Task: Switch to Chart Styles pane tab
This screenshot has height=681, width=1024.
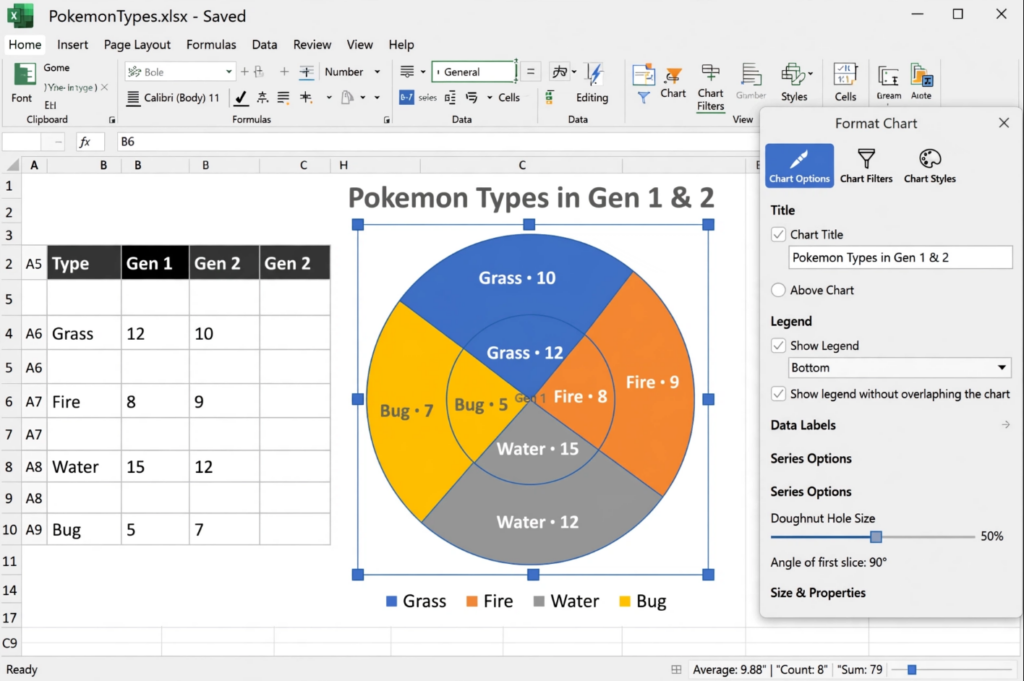Action: click(929, 166)
